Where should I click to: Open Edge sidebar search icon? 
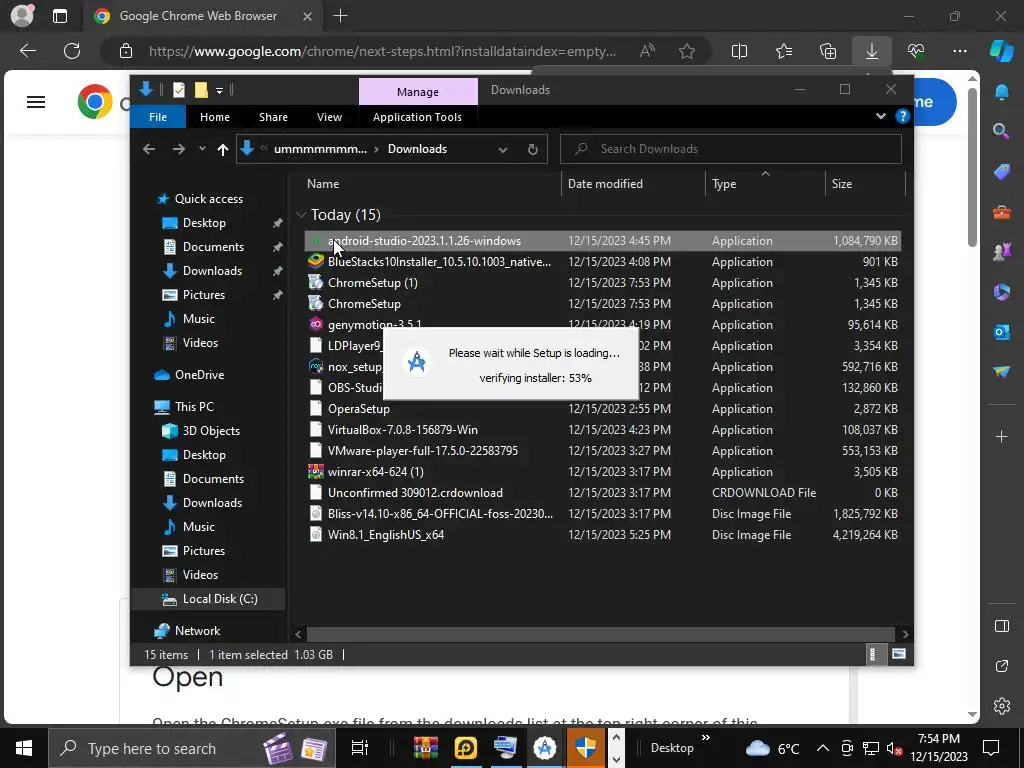click(1000, 131)
